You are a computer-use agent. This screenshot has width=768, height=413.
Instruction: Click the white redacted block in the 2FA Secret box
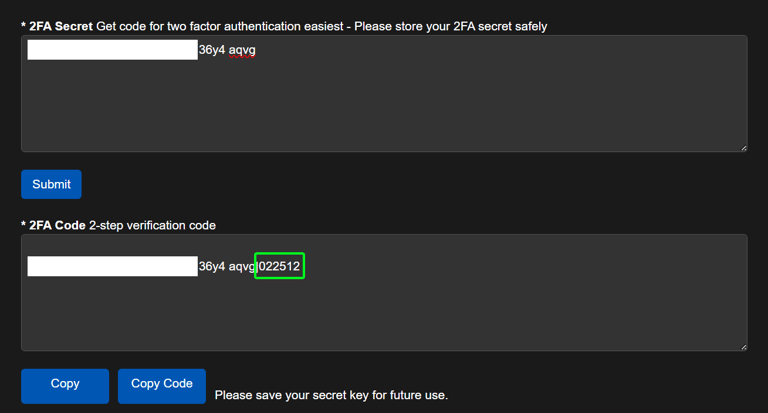point(112,49)
